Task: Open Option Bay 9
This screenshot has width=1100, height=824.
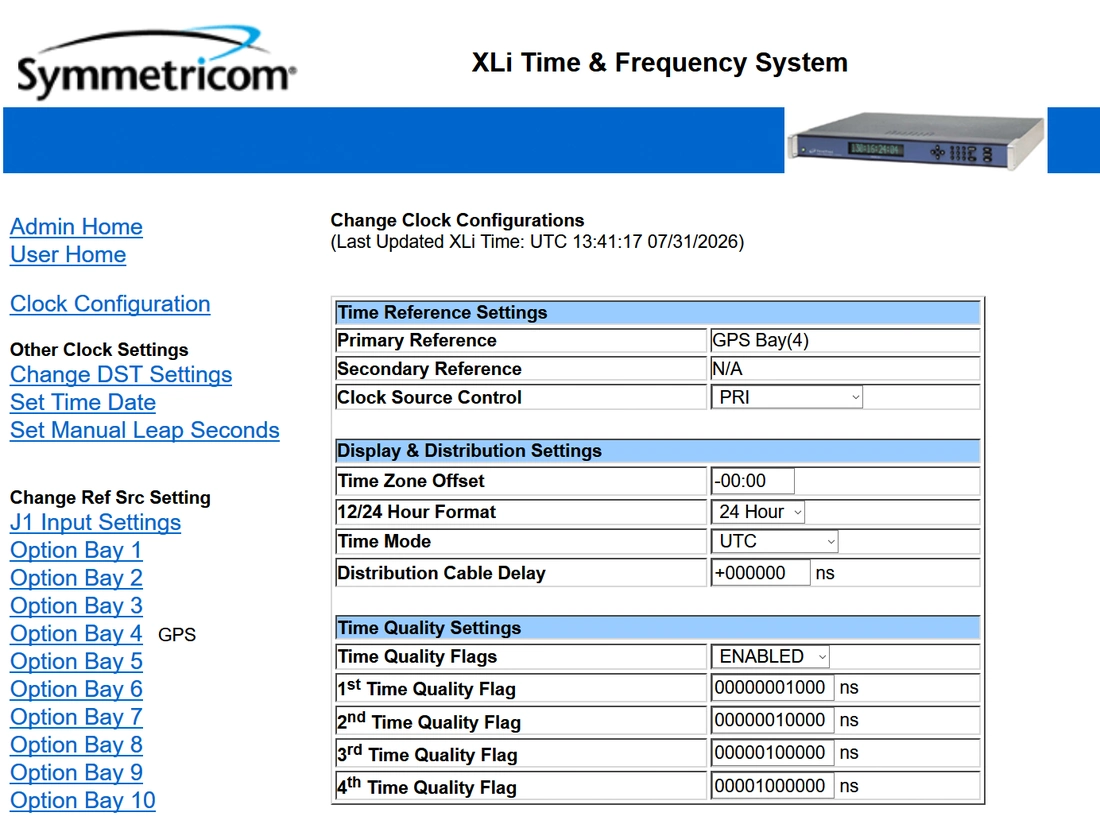Action: pos(76,773)
